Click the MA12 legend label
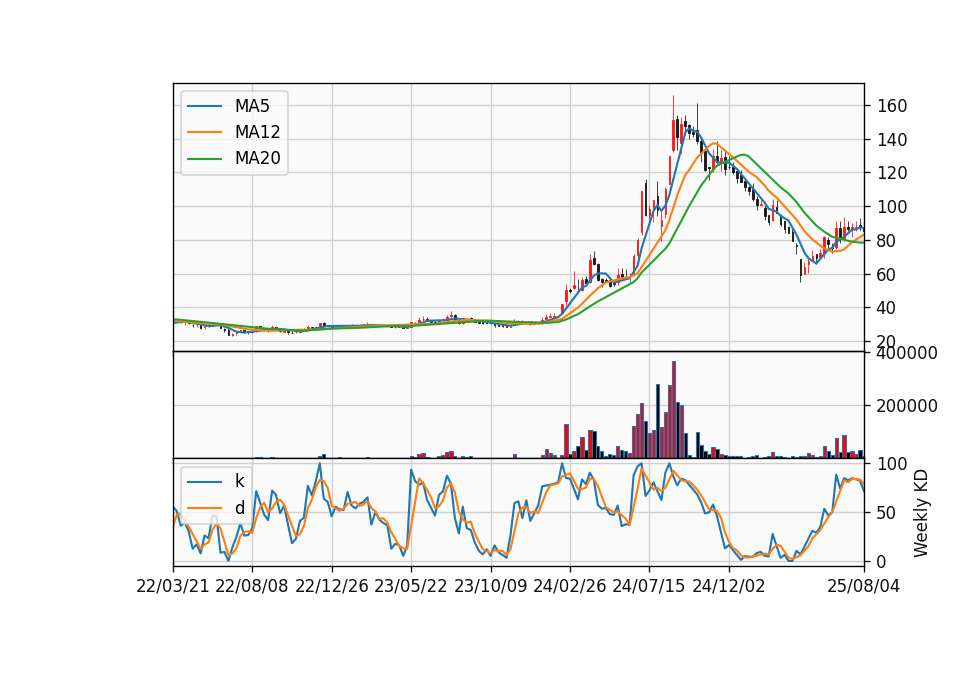960x690 pixels. tap(257, 132)
